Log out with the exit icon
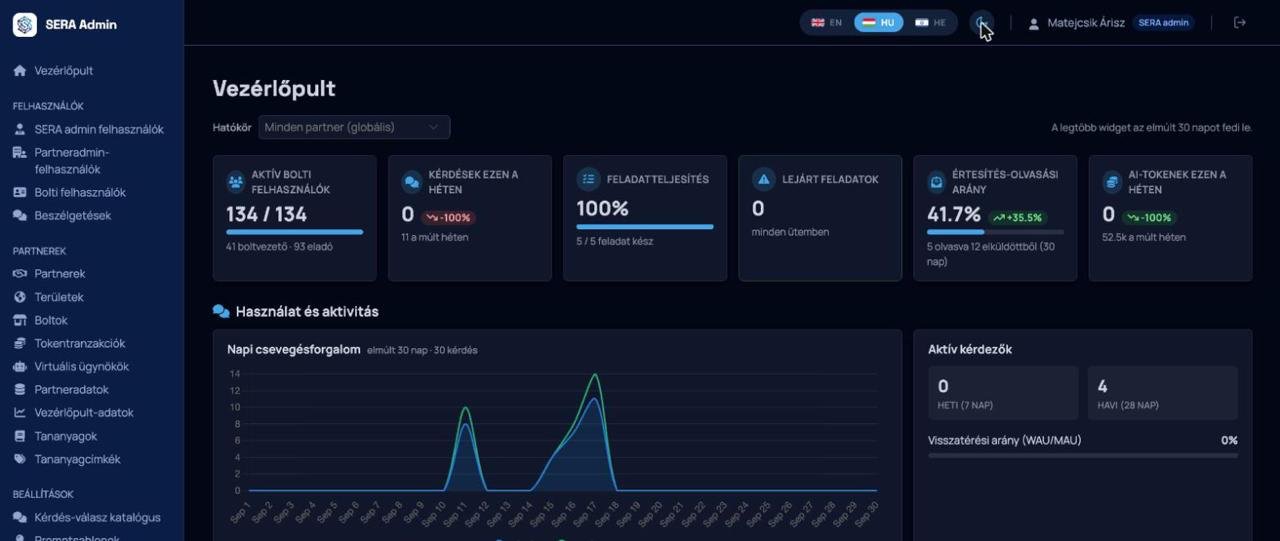Screen dimensions: 1280x541 click(1240, 22)
